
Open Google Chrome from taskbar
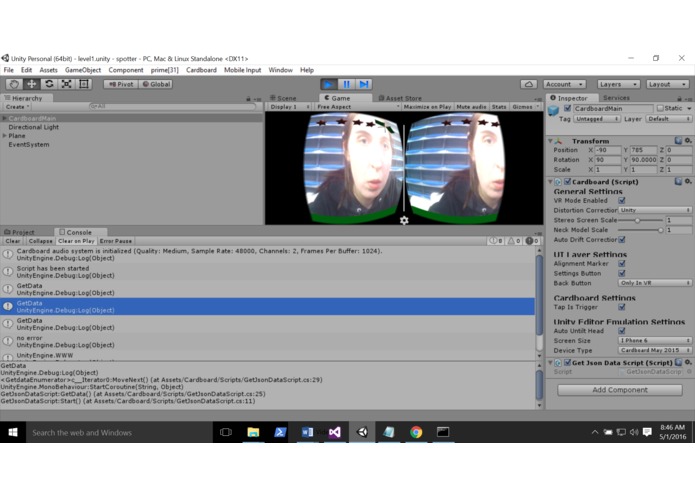click(x=416, y=432)
